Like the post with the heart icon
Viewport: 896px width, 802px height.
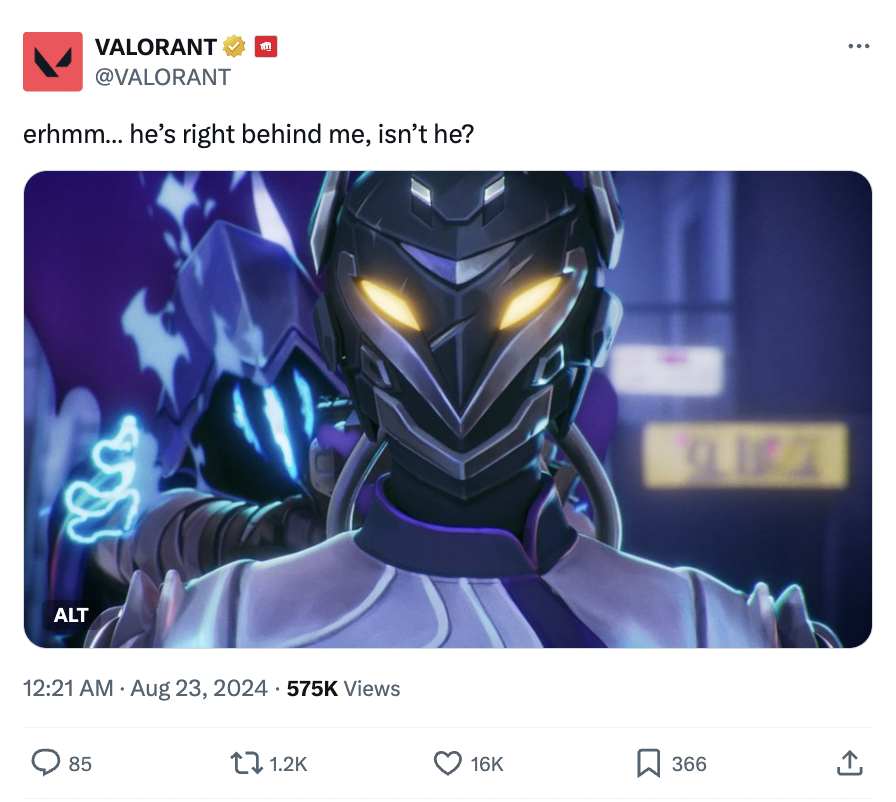(447, 763)
